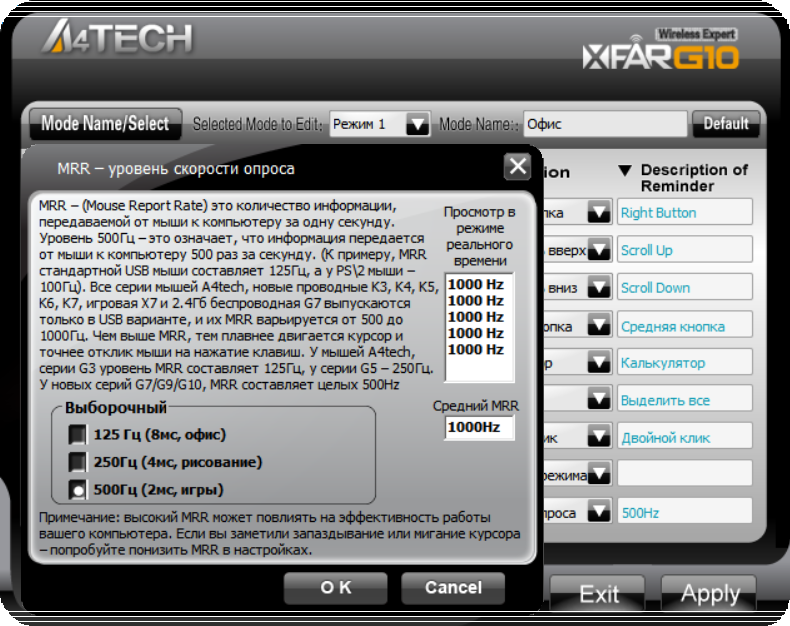
Task: Click the Средний MRR label
Action: (476, 406)
